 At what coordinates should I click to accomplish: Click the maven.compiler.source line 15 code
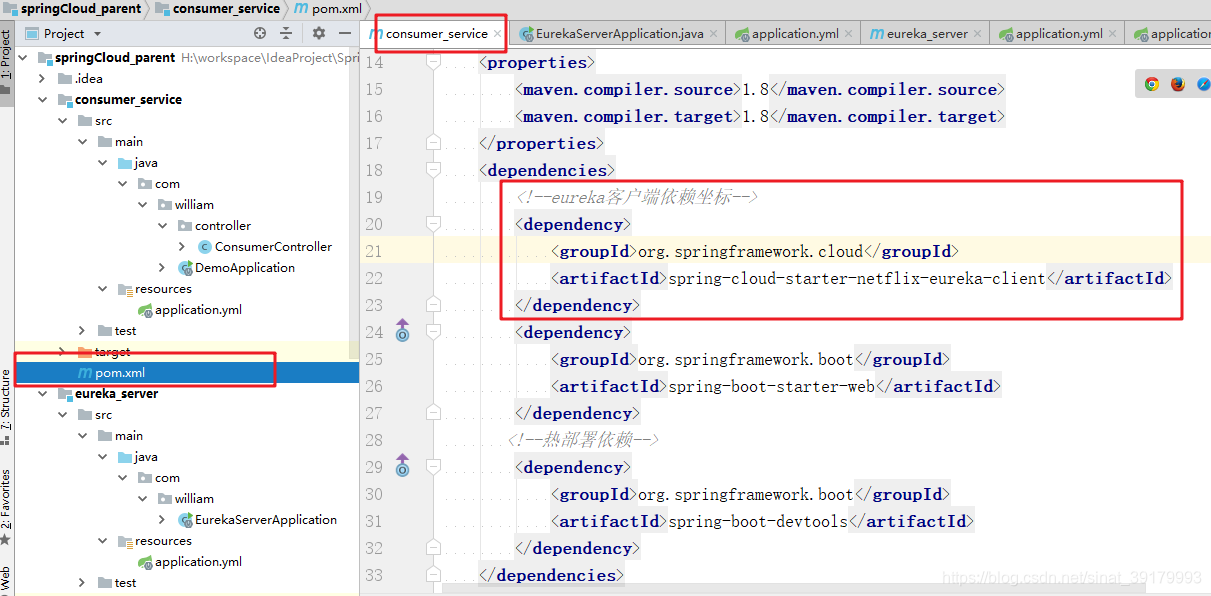coord(760,90)
